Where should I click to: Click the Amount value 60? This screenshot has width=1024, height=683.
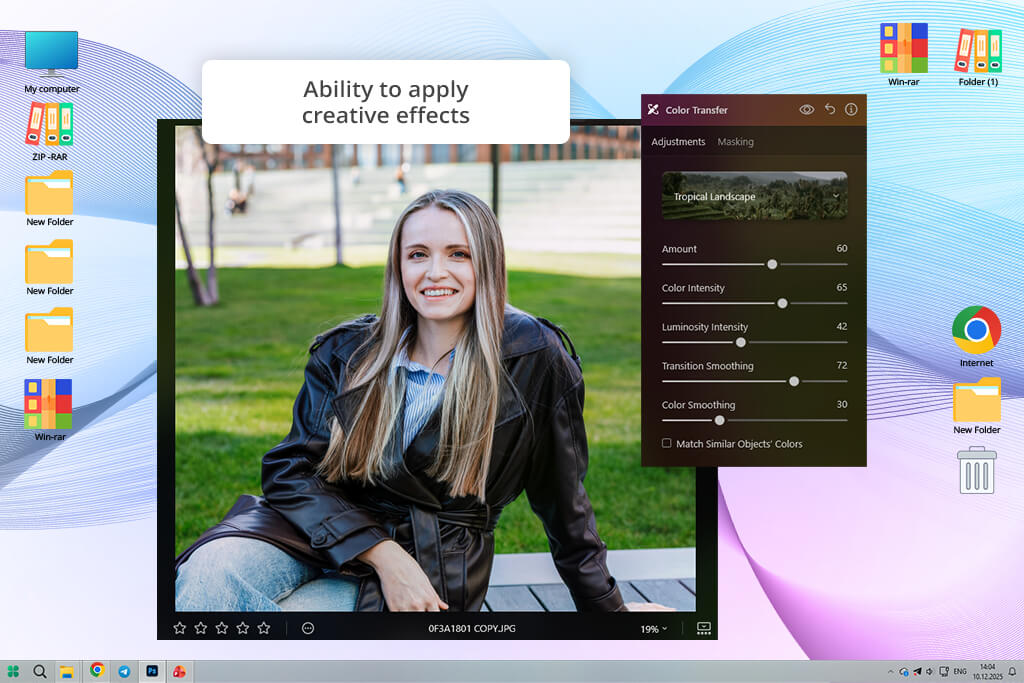(842, 249)
